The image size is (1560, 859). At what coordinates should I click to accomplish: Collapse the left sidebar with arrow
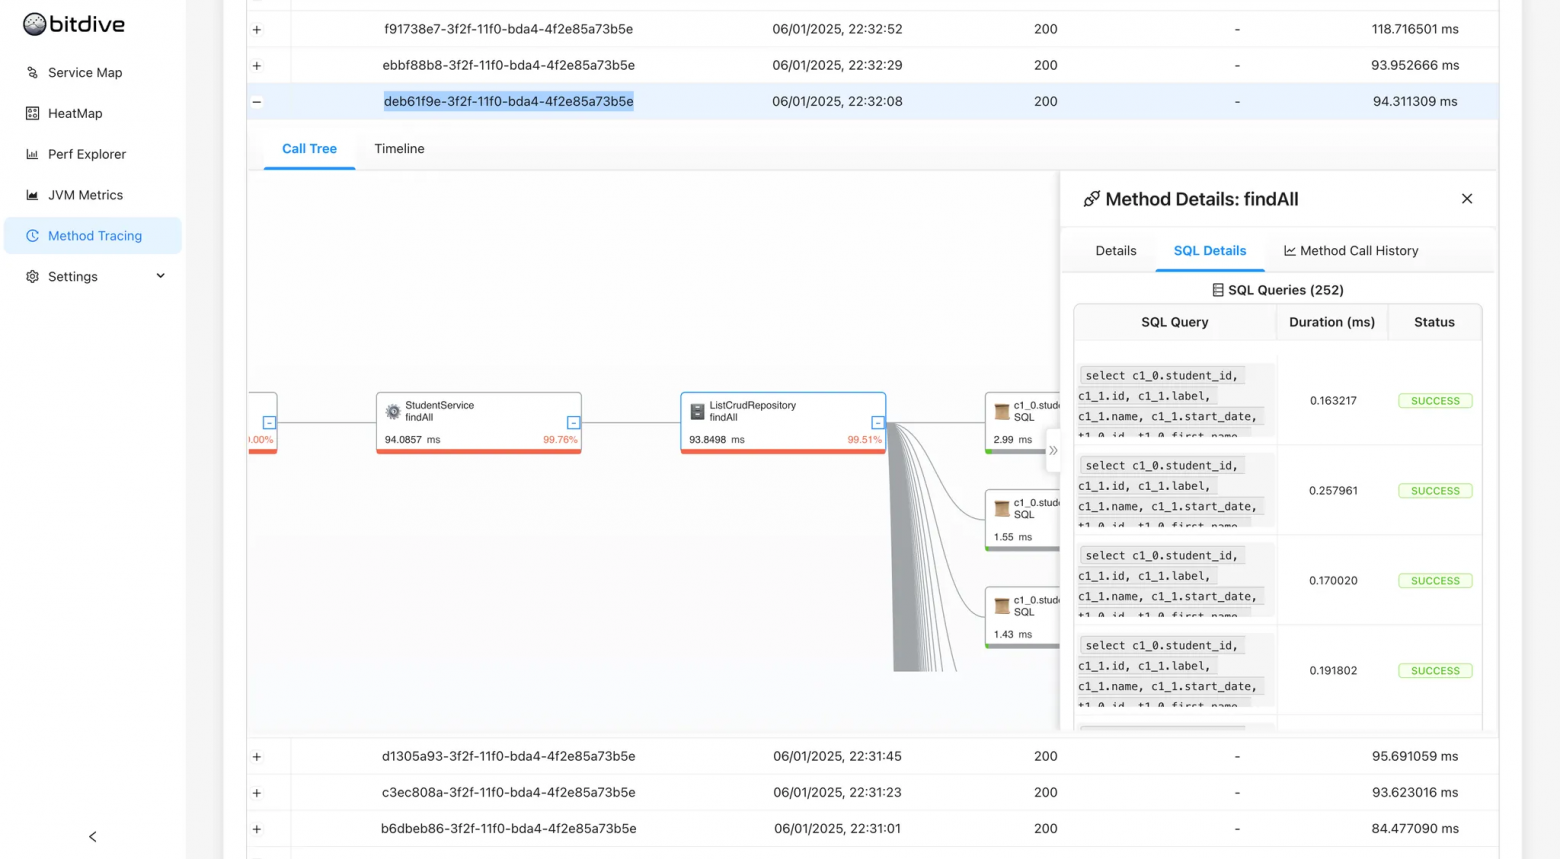point(93,837)
